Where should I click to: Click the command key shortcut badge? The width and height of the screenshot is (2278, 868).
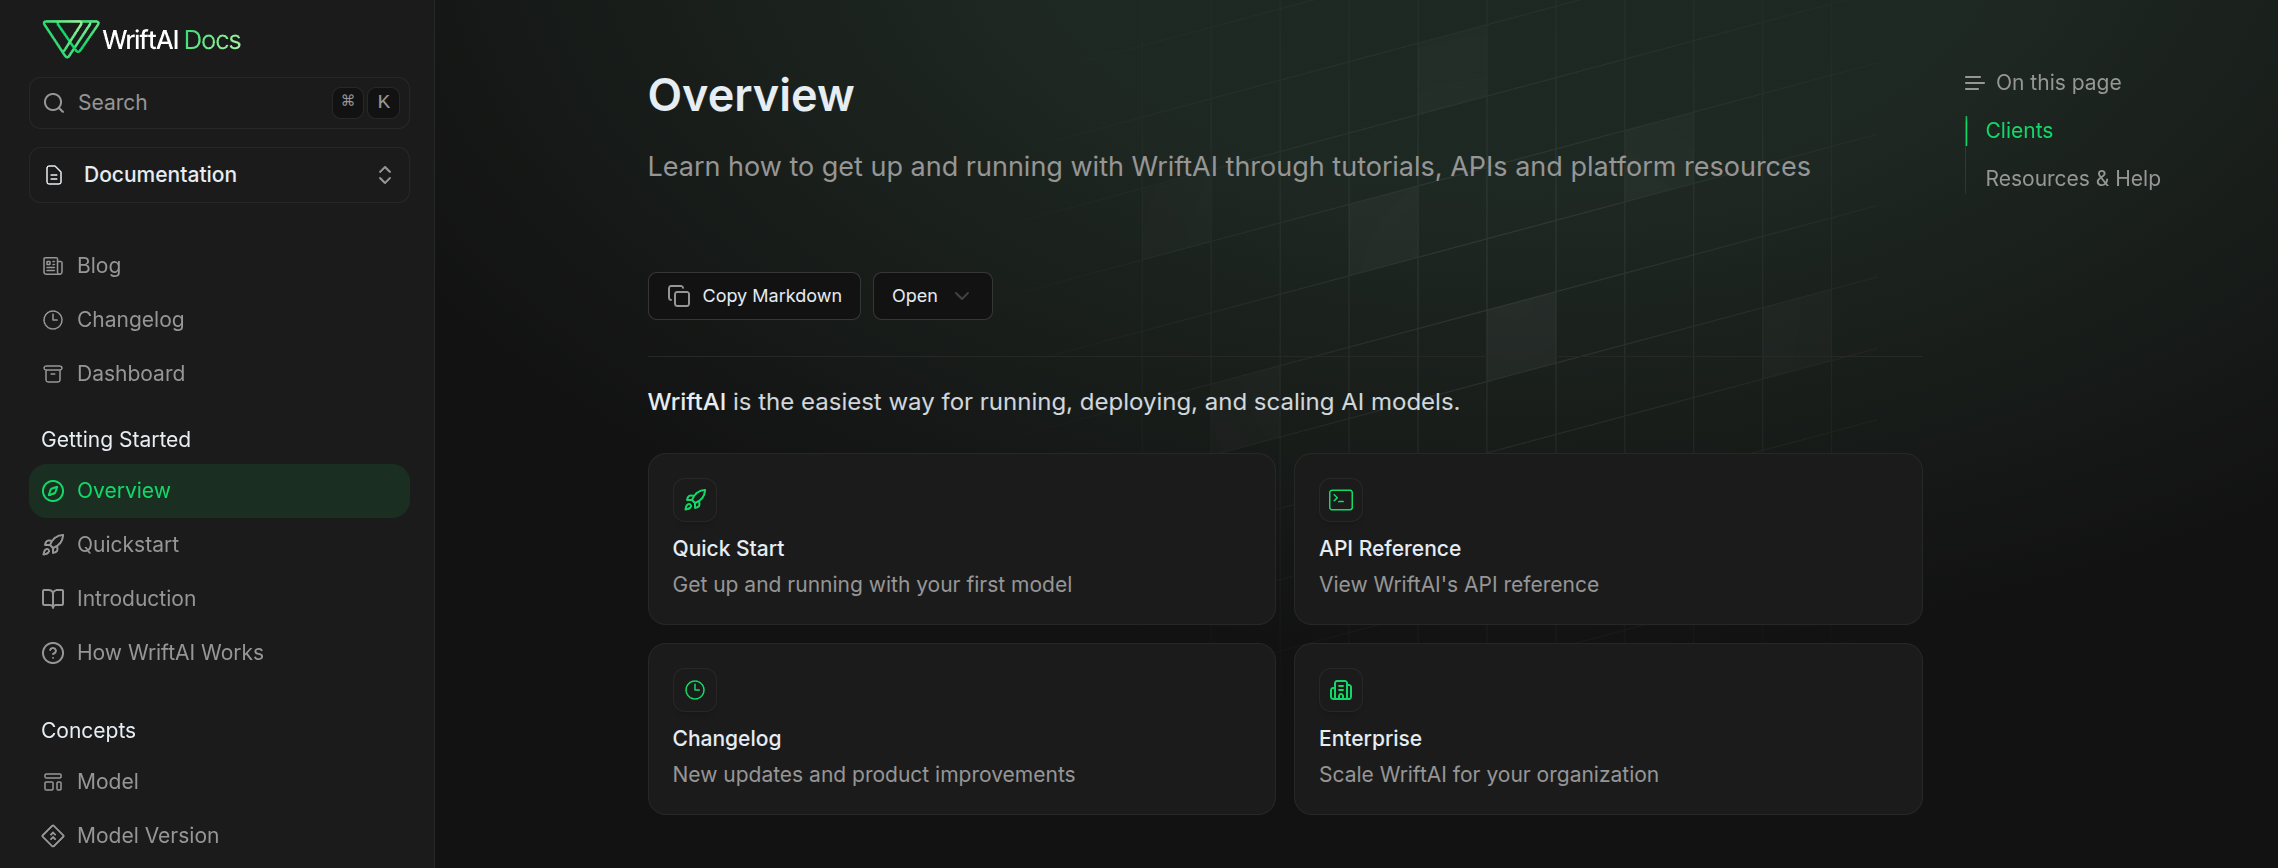(x=348, y=102)
